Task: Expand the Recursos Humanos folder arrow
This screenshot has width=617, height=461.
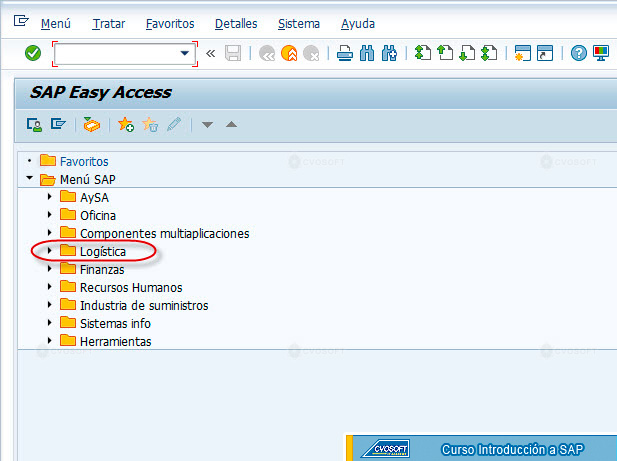Action: (50, 286)
